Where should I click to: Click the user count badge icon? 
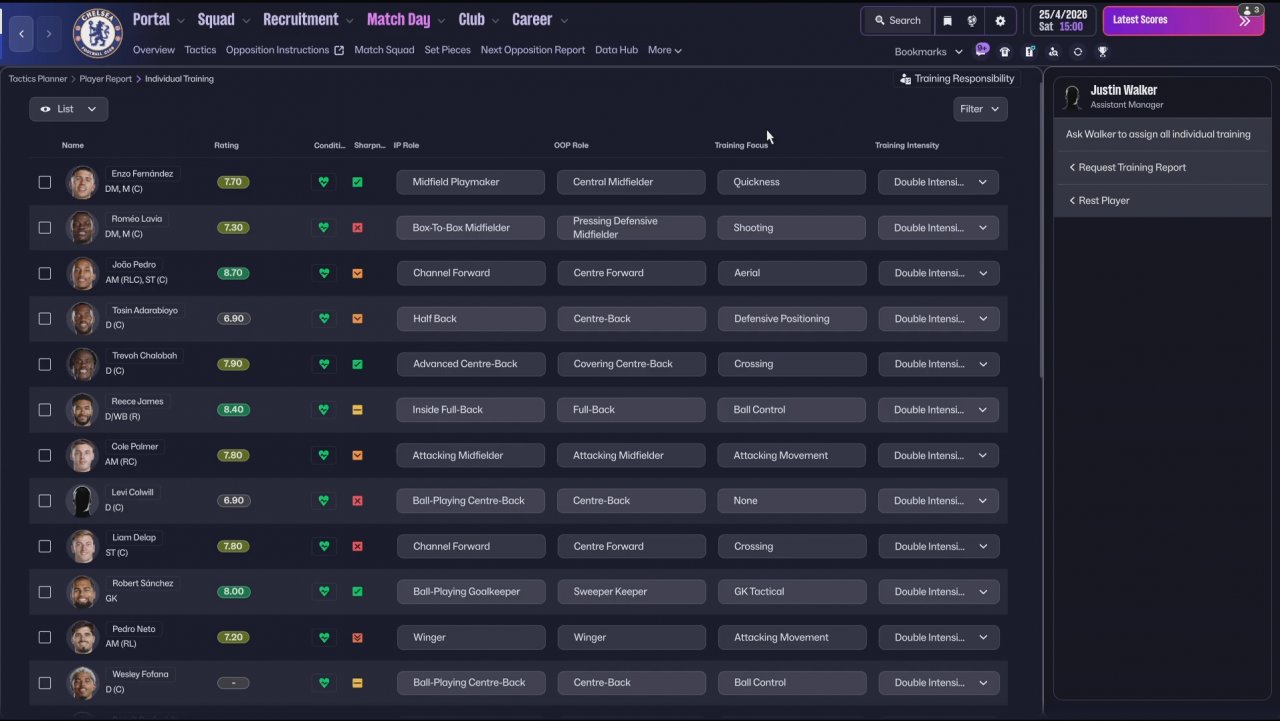[x=1250, y=10]
